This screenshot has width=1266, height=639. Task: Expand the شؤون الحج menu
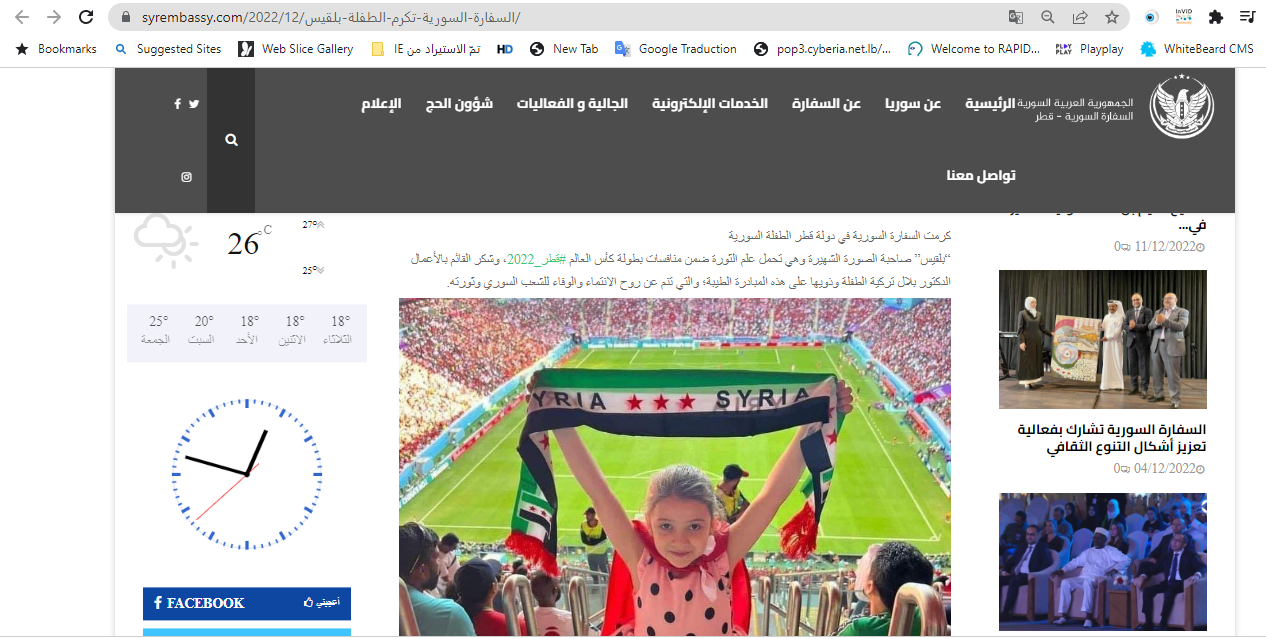tap(459, 104)
